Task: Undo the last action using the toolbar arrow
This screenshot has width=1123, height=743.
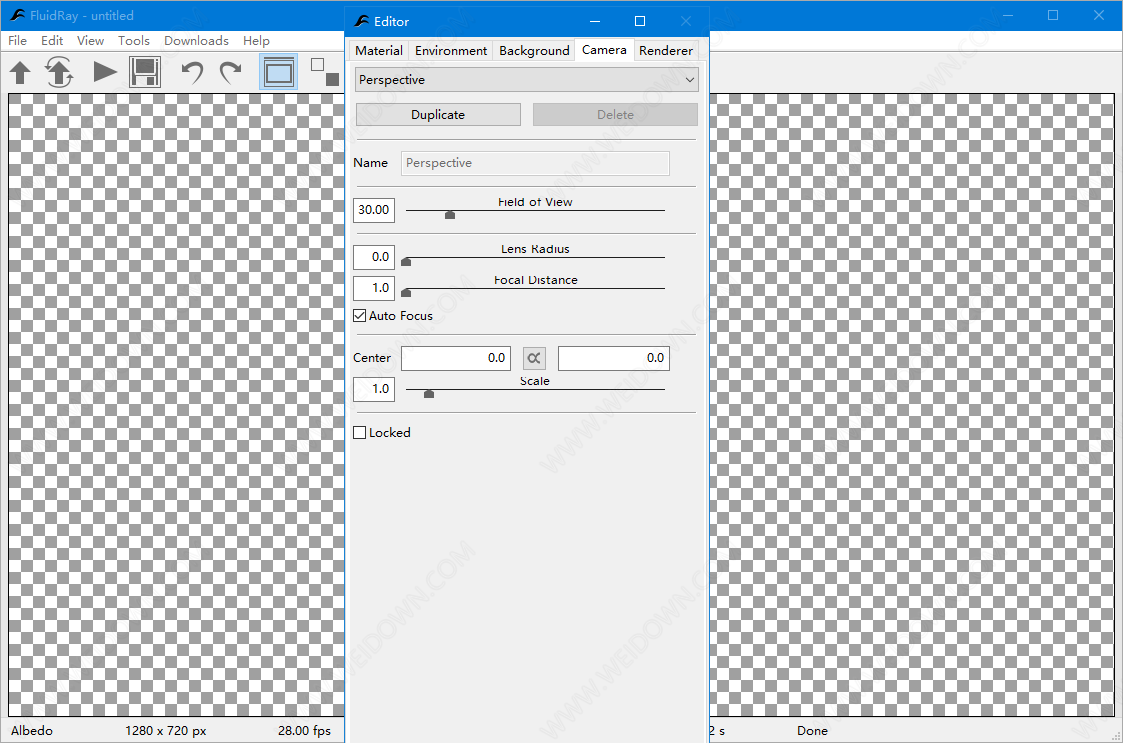Action: (192, 72)
